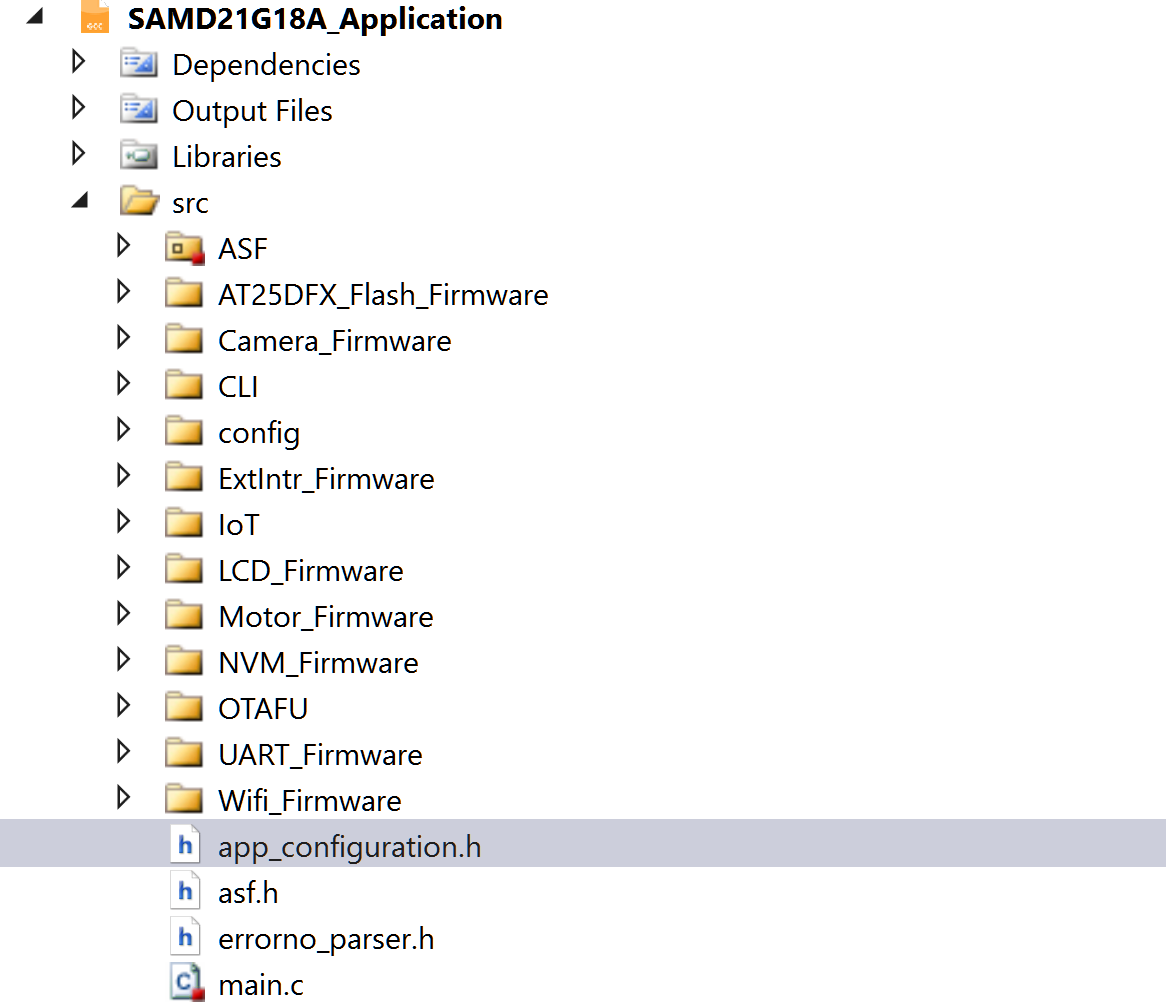Click the NVM_Firmware folder icon
This screenshot has height=1007, width=1166.
click(184, 661)
